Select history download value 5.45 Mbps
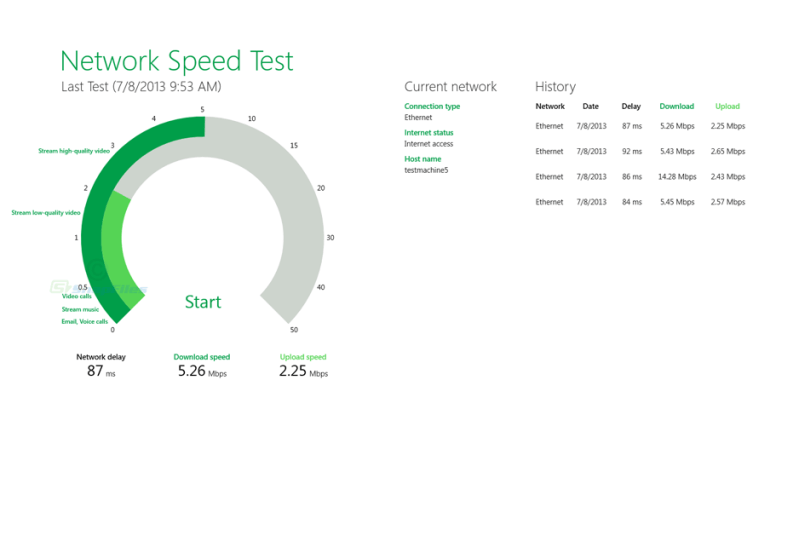799x547 pixels. click(x=677, y=202)
